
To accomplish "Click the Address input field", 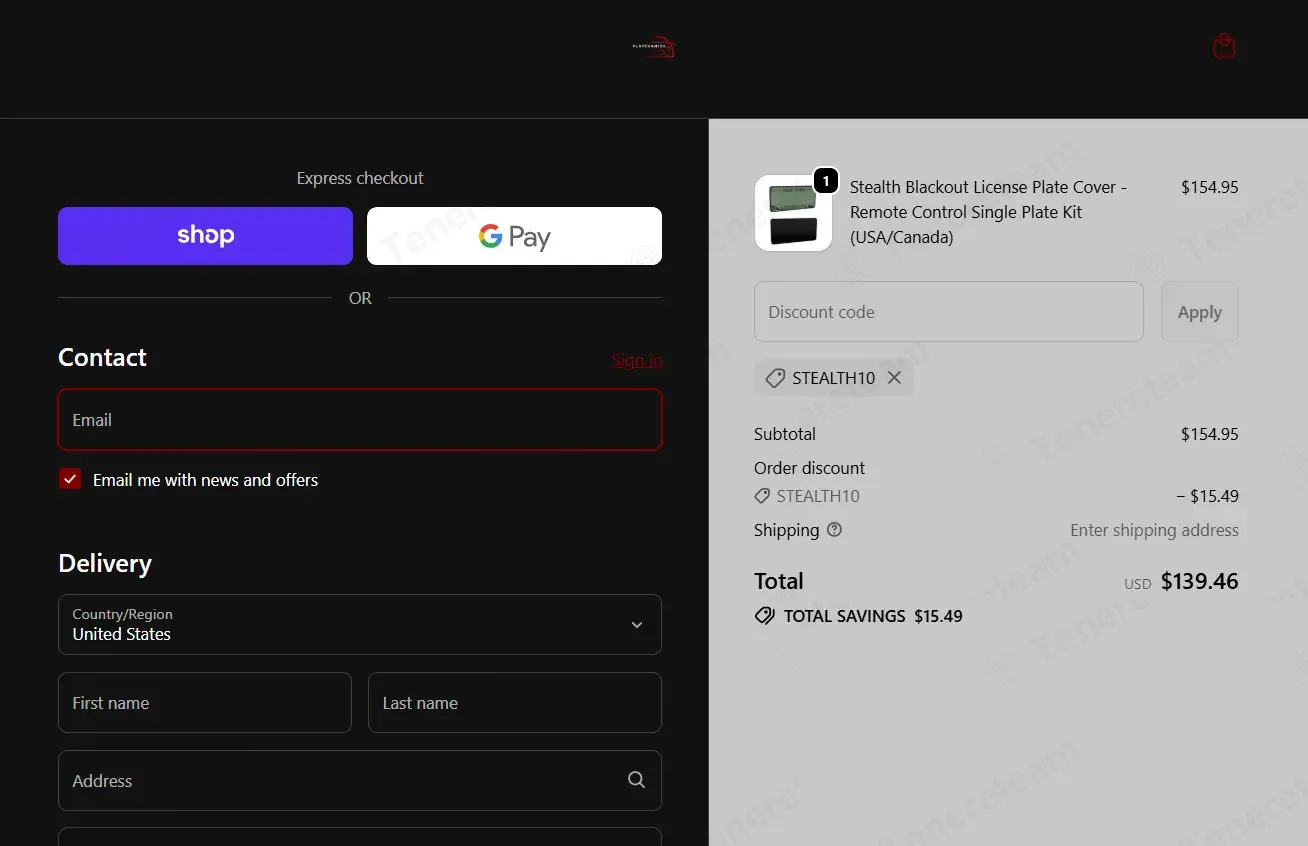I will [360, 781].
